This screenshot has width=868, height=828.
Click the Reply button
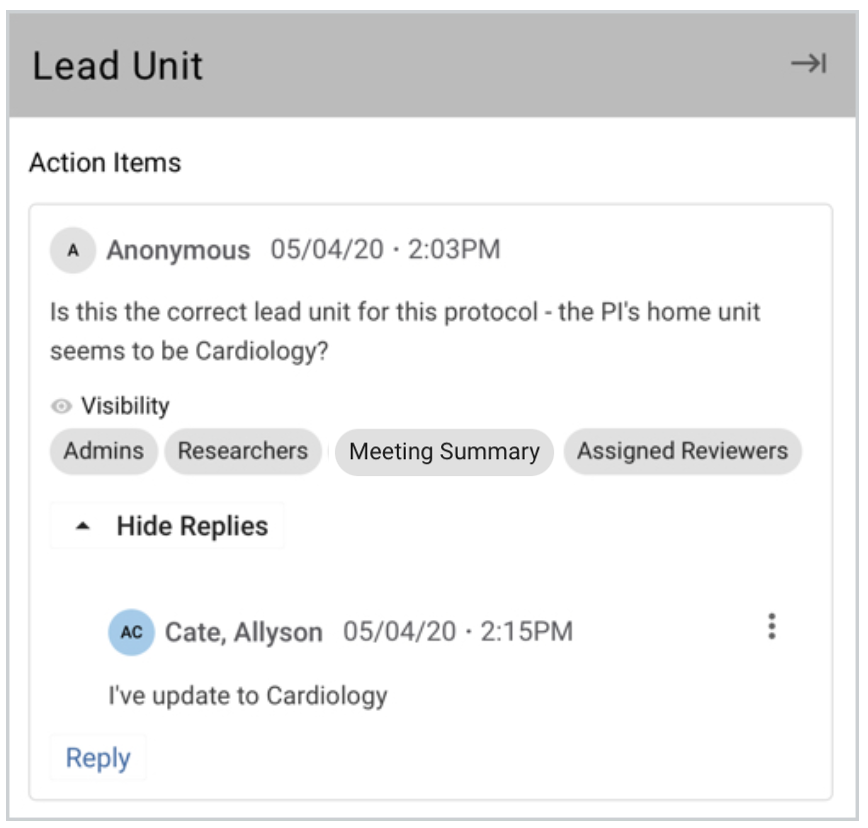pyautogui.click(x=98, y=758)
